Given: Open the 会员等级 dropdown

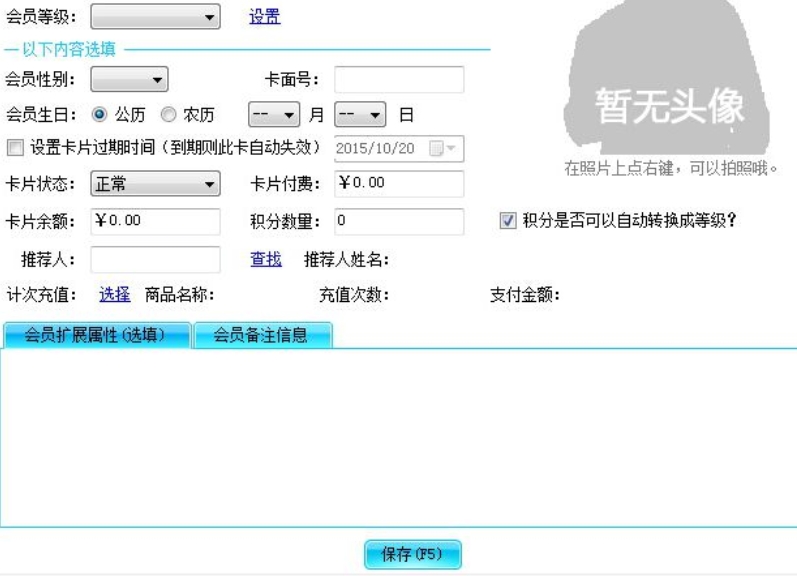Looking at the screenshot, I should click(x=155, y=17).
